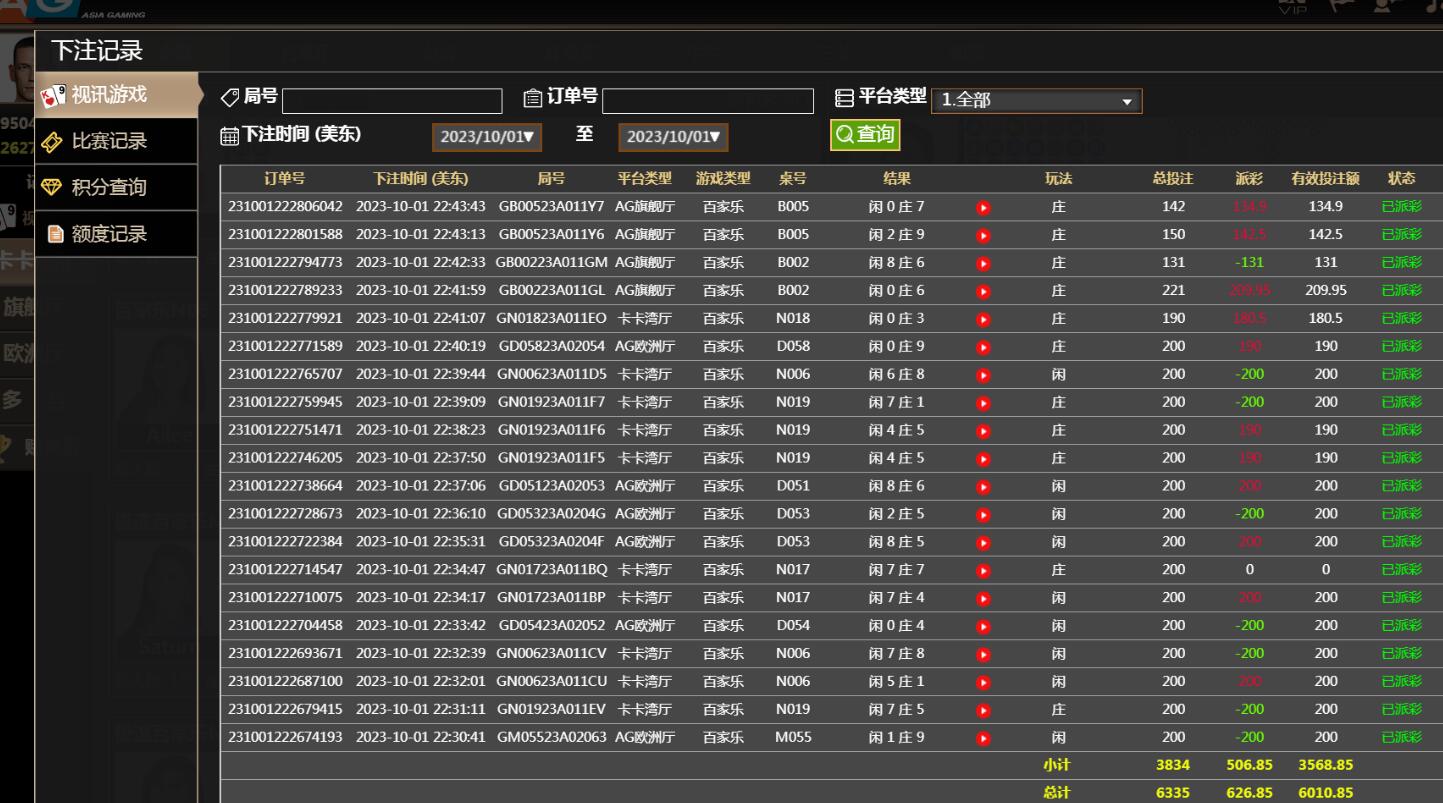The image size is (1443, 803).
Task: Play video replay for order 231001222738664
Action: pyautogui.click(x=983, y=487)
